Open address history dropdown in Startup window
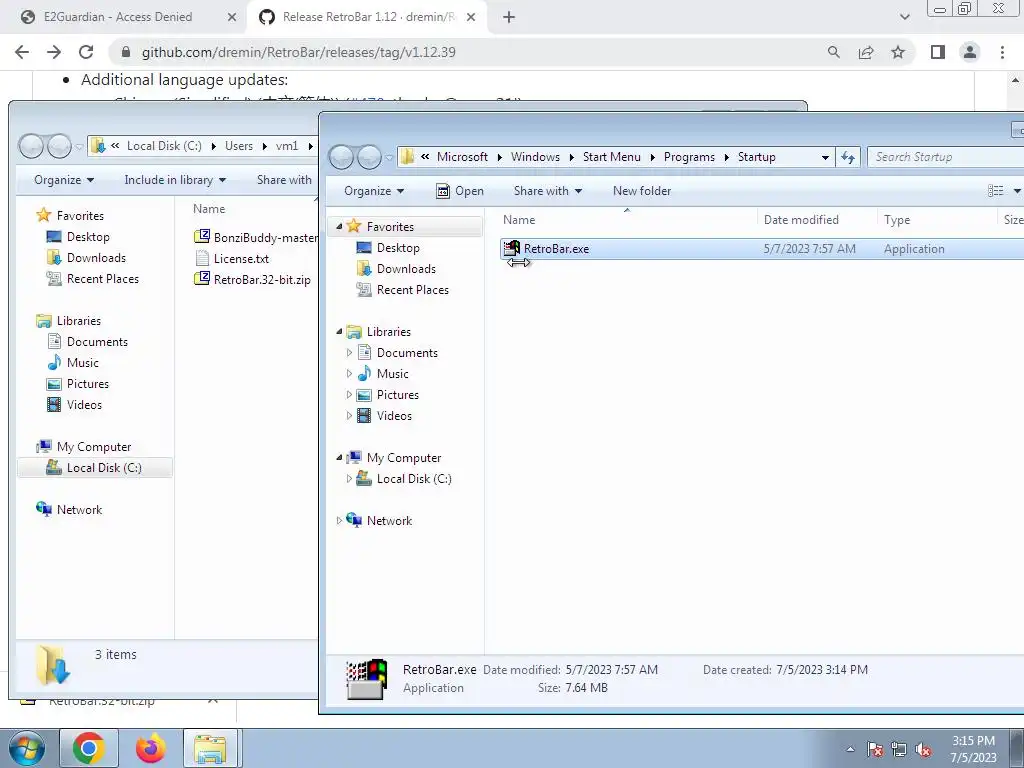The width and height of the screenshot is (1024, 768). pyautogui.click(x=825, y=157)
